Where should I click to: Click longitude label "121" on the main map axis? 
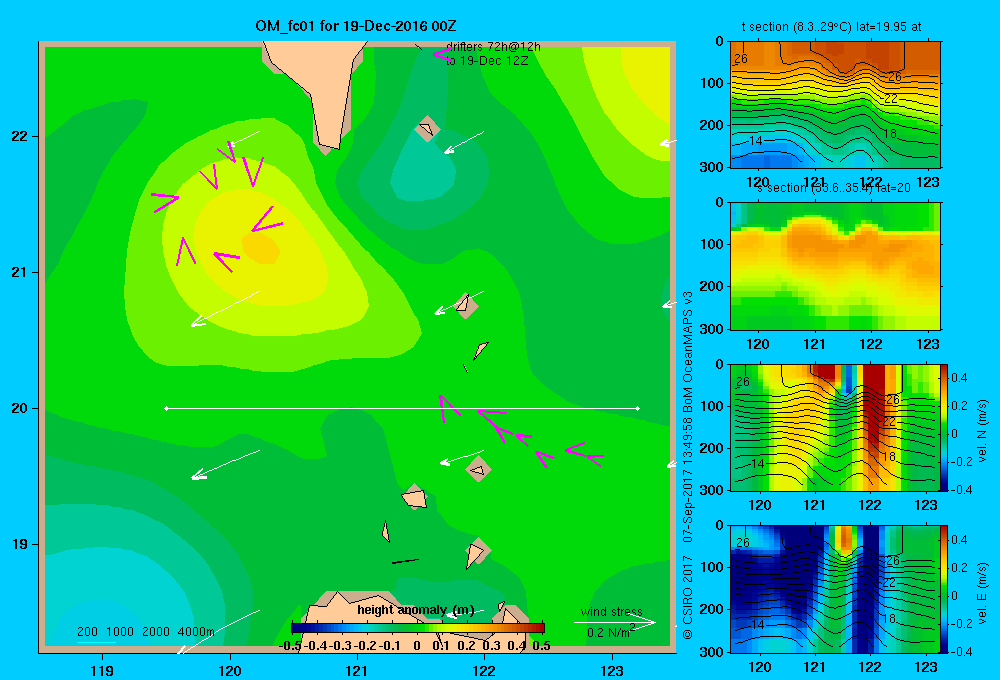357,670
